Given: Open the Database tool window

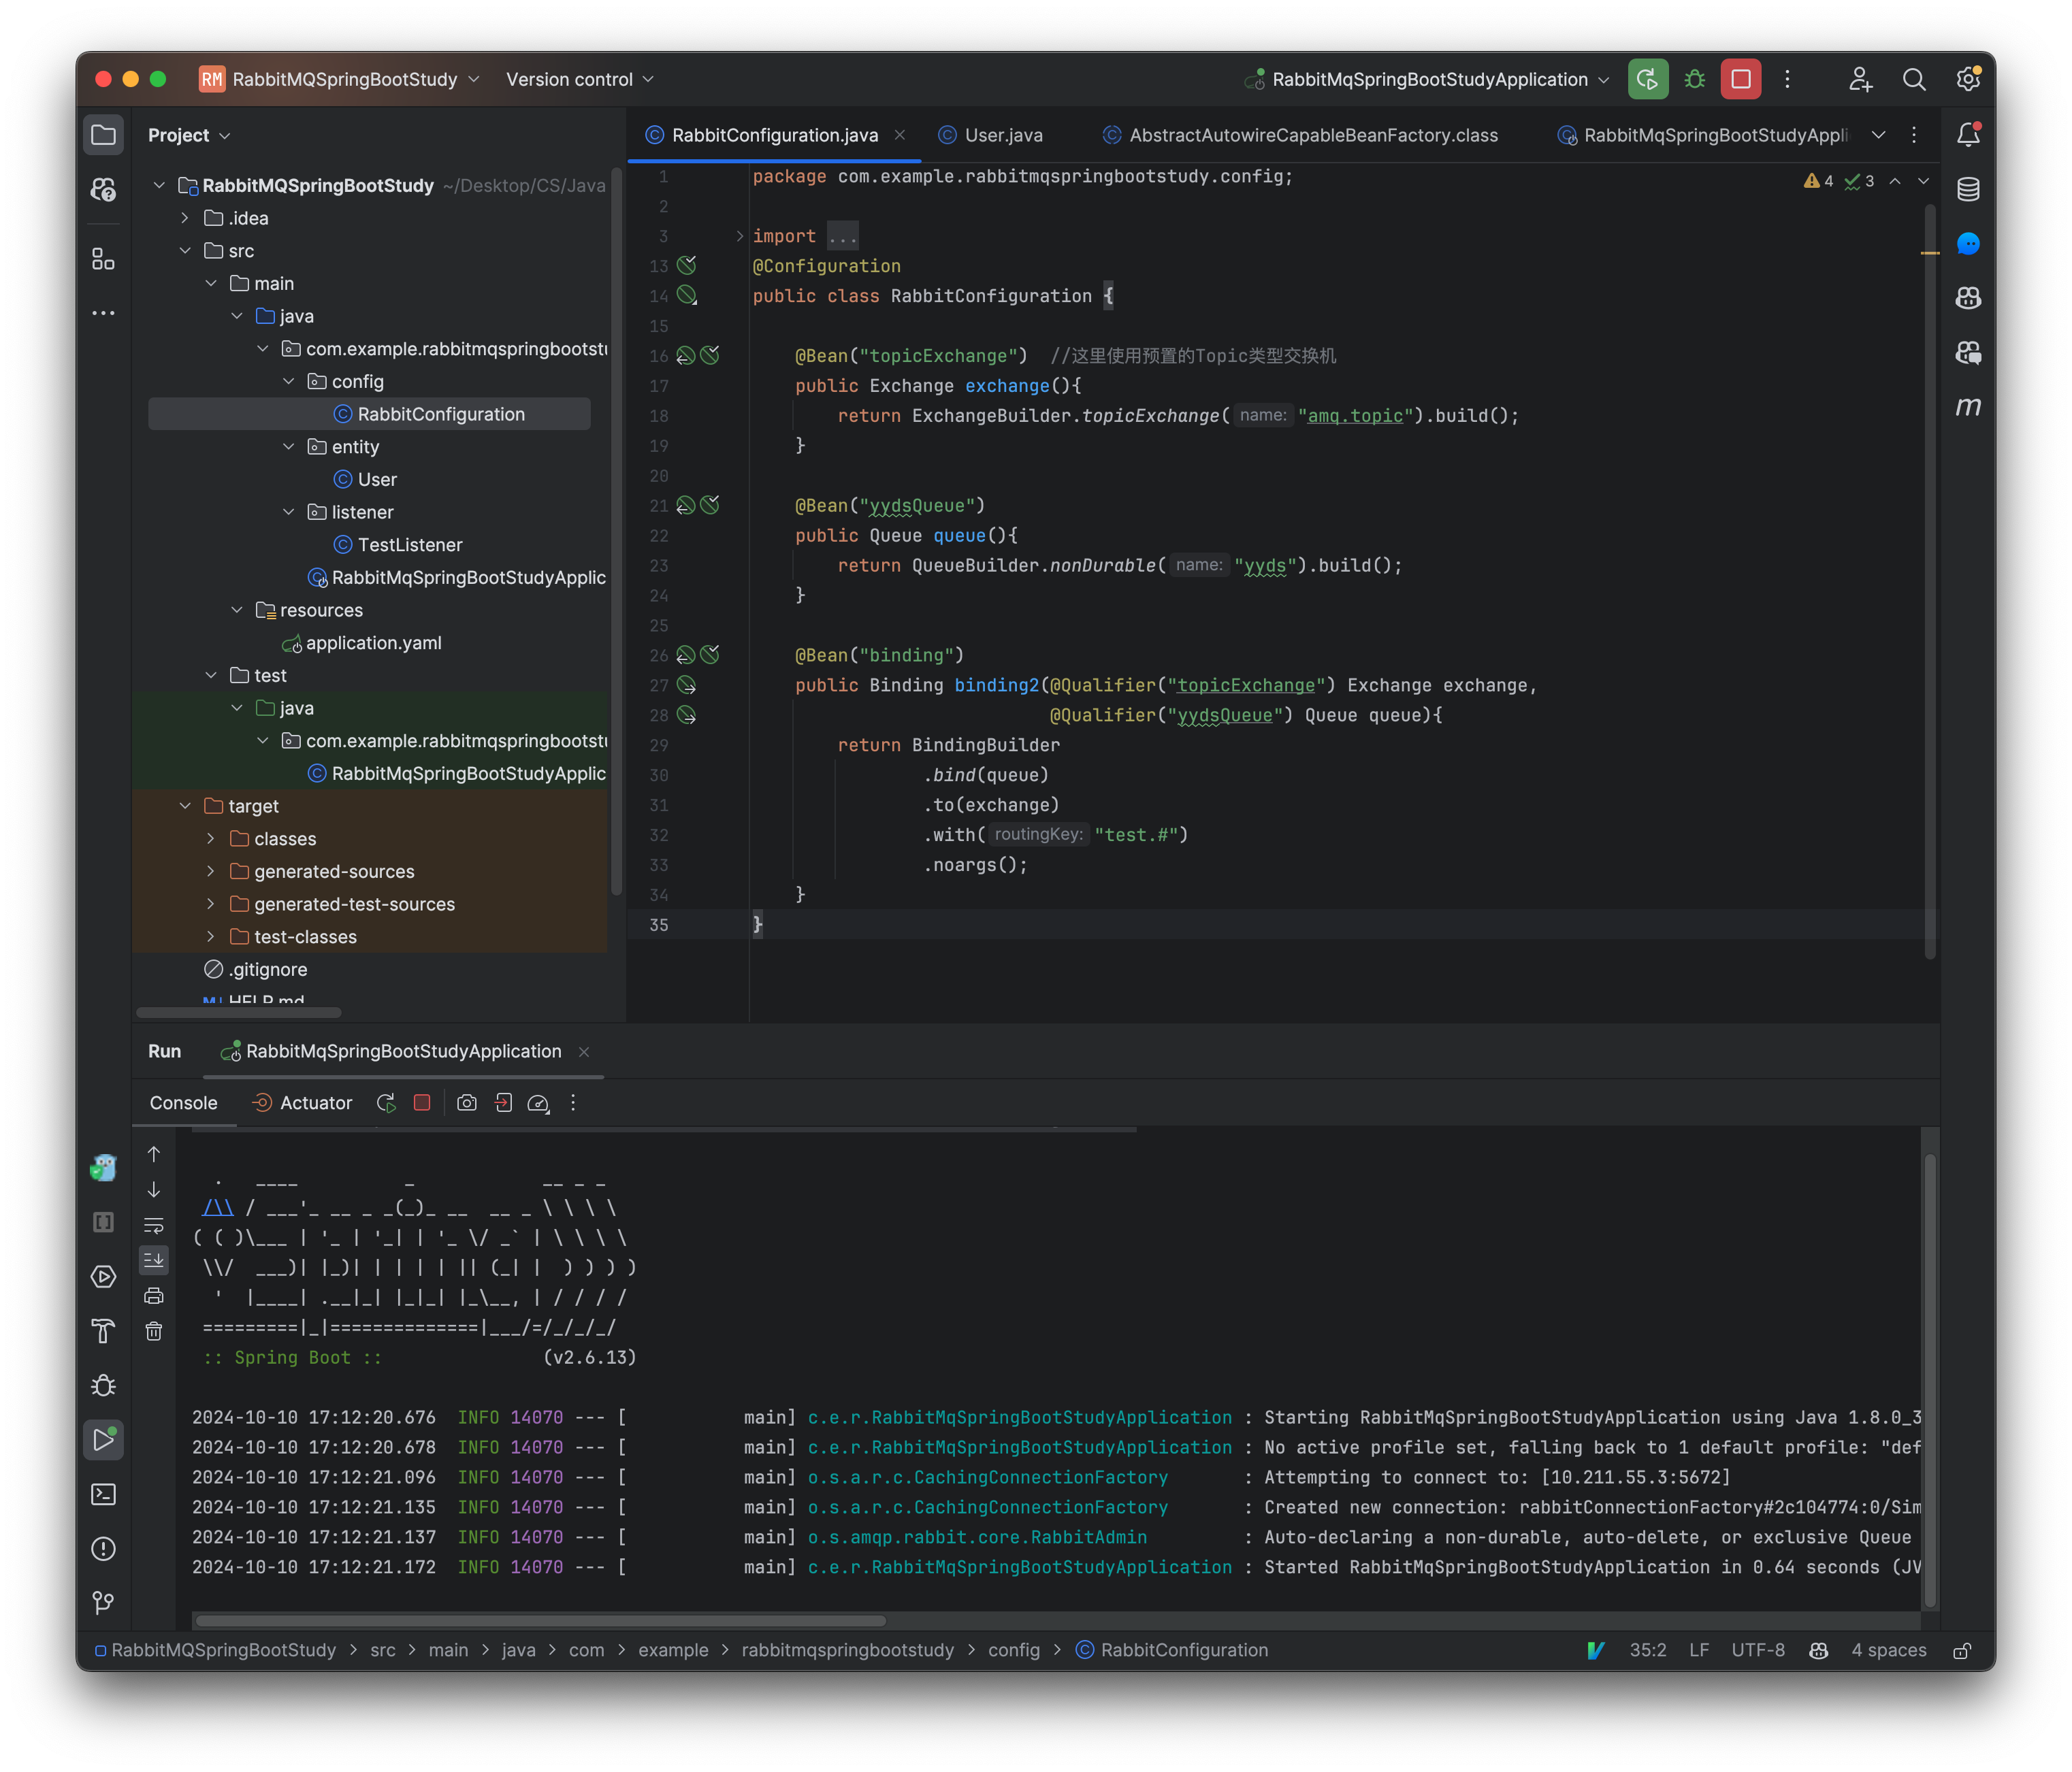Looking at the screenshot, I should click(1967, 188).
